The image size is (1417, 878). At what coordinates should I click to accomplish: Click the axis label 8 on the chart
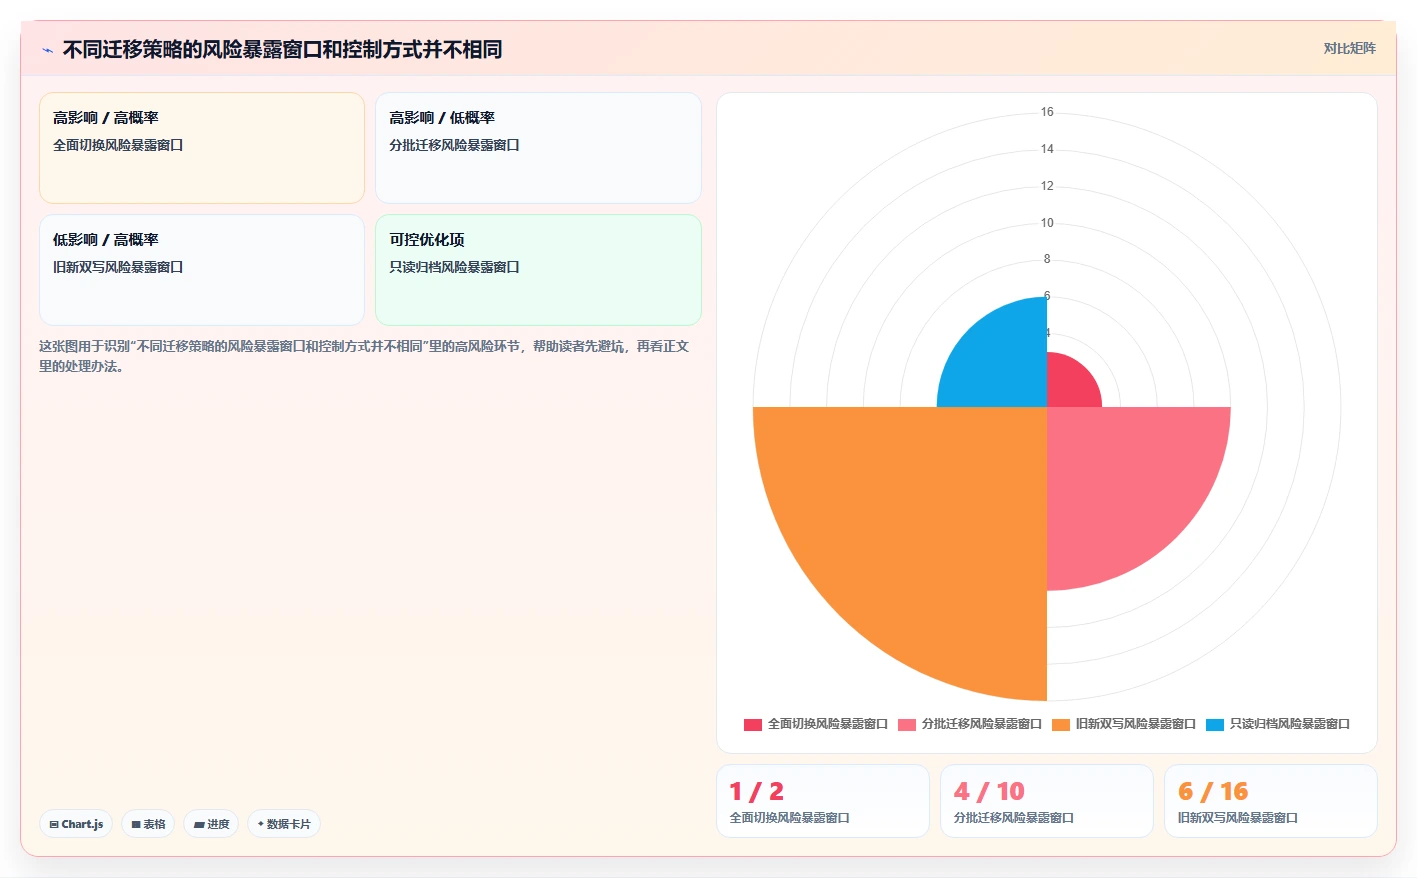[x=1047, y=259]
